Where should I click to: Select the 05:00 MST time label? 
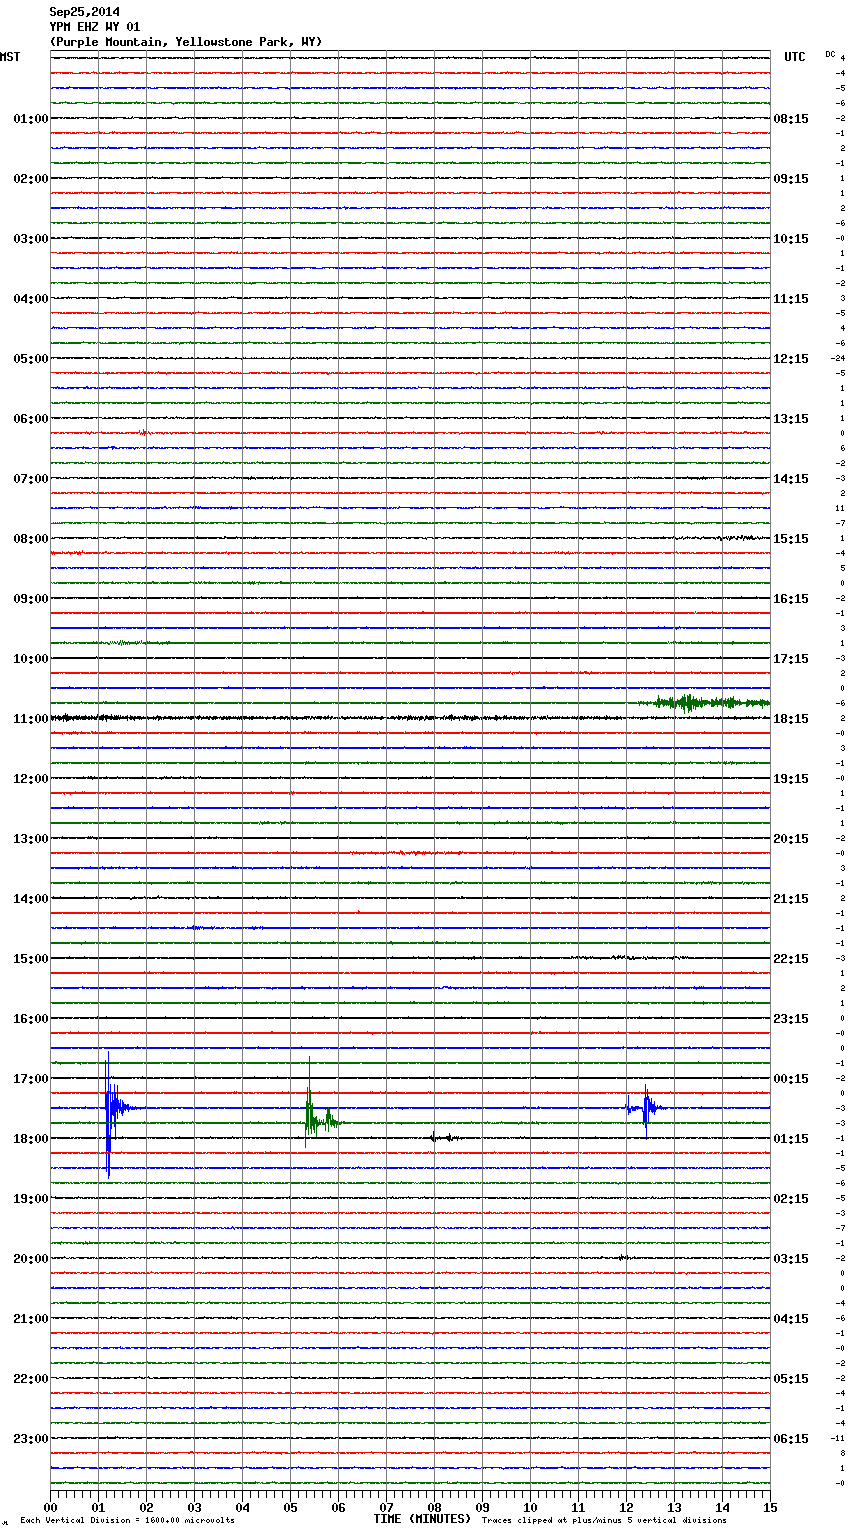click(31, 359)
